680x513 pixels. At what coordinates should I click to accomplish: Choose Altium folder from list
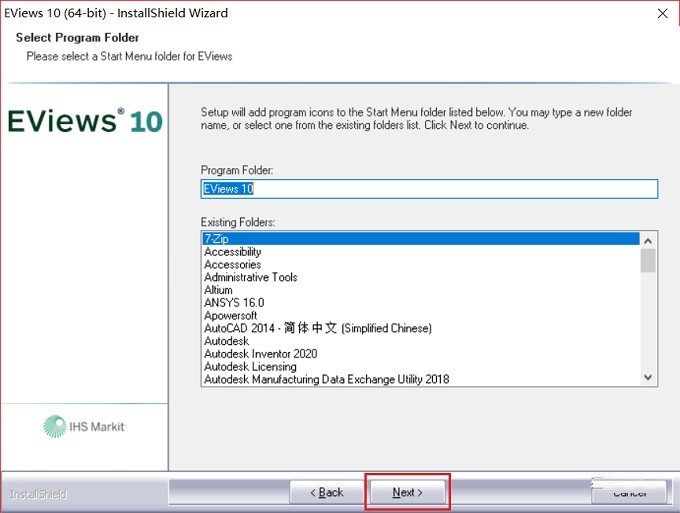421,290
